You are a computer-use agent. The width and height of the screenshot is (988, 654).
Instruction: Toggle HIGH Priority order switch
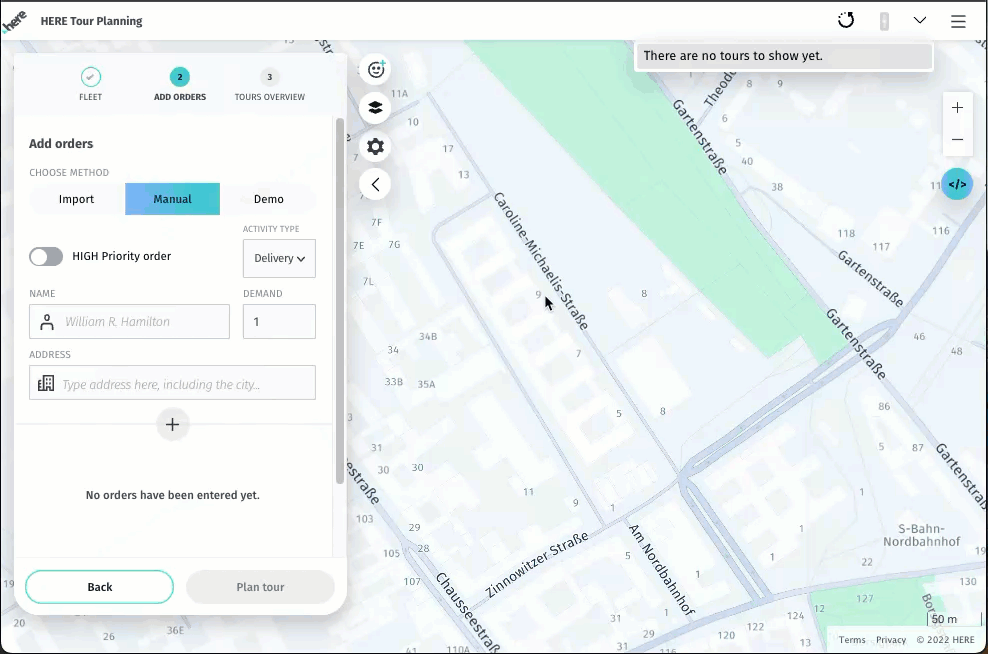[46, 256]
